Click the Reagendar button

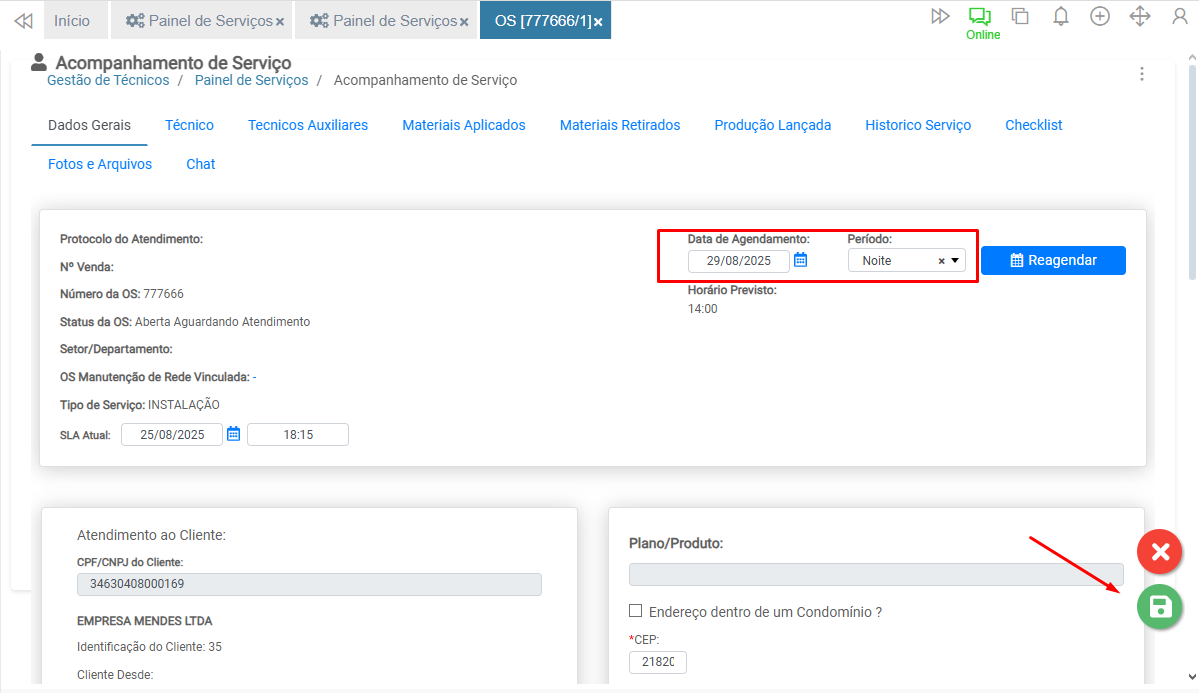coord(1053,260)
